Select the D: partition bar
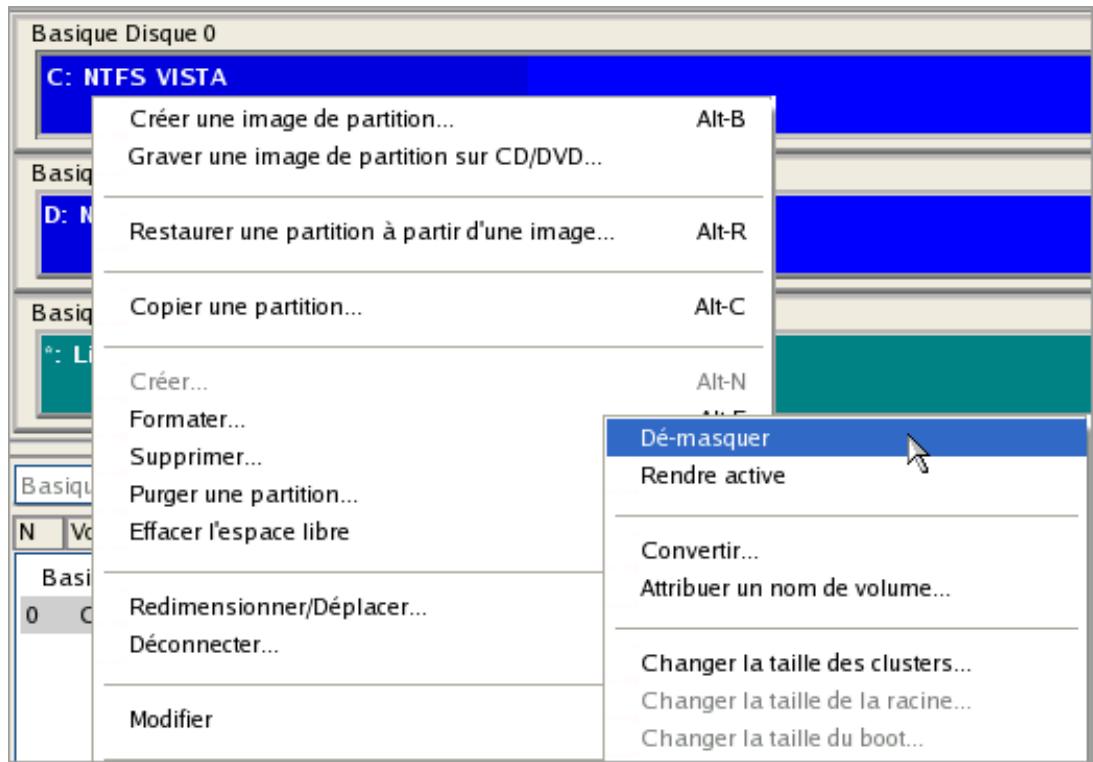The height and width of the screenshot is (762, 1093). (933, 234)
